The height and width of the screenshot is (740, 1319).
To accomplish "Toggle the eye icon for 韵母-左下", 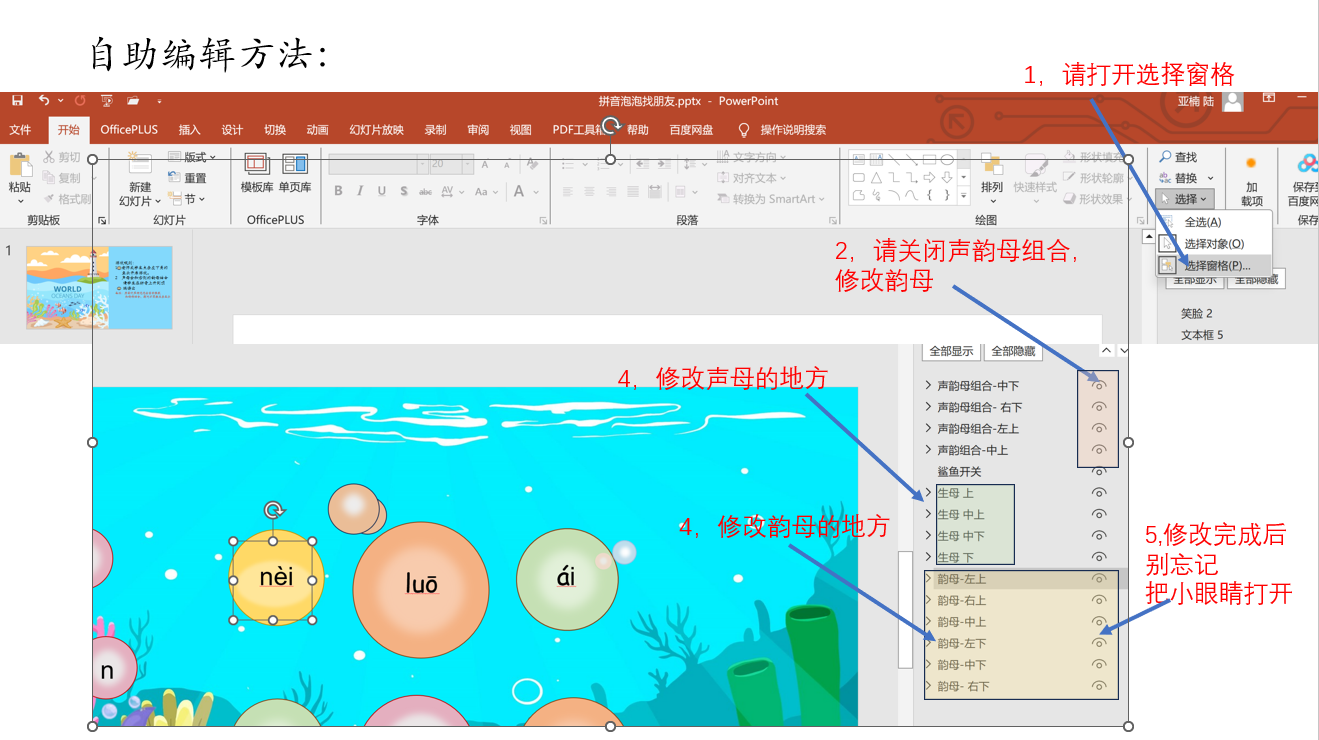I will point(1098,643).
